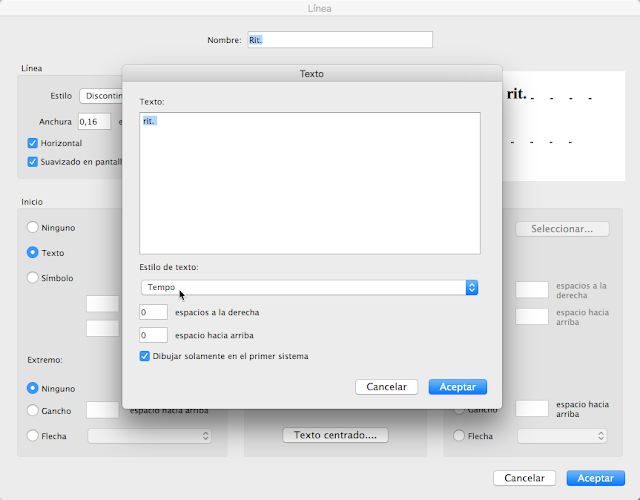Select the Texto radio under Inicio
The width and height of the screenshot is (640, 500).
coord(33,253)
